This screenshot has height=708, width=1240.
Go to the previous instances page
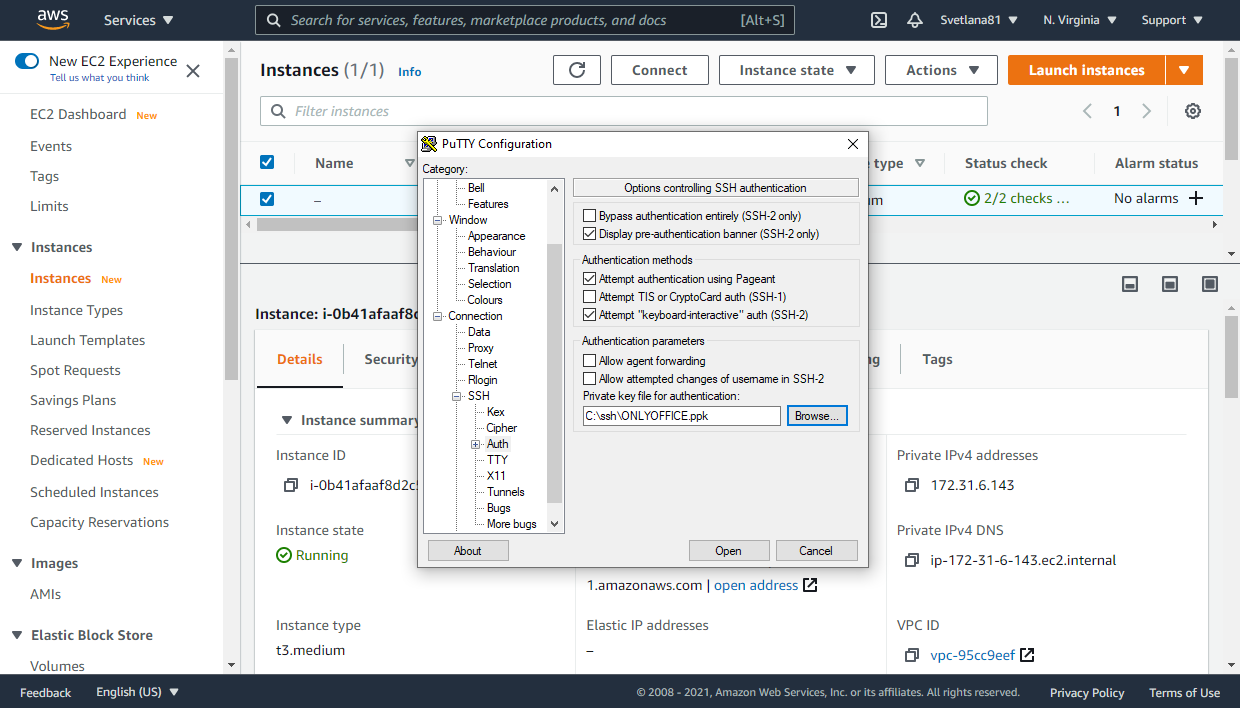[x=1088, y=111]
